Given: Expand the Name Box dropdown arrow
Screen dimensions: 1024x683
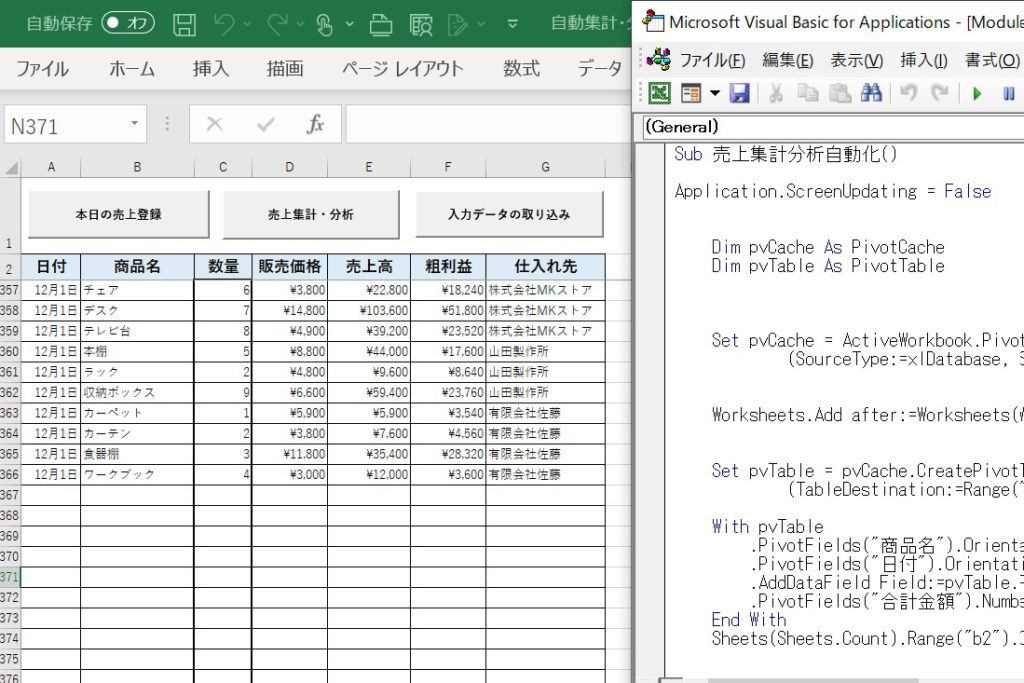Looking at the screenshot, I should 135,123.
